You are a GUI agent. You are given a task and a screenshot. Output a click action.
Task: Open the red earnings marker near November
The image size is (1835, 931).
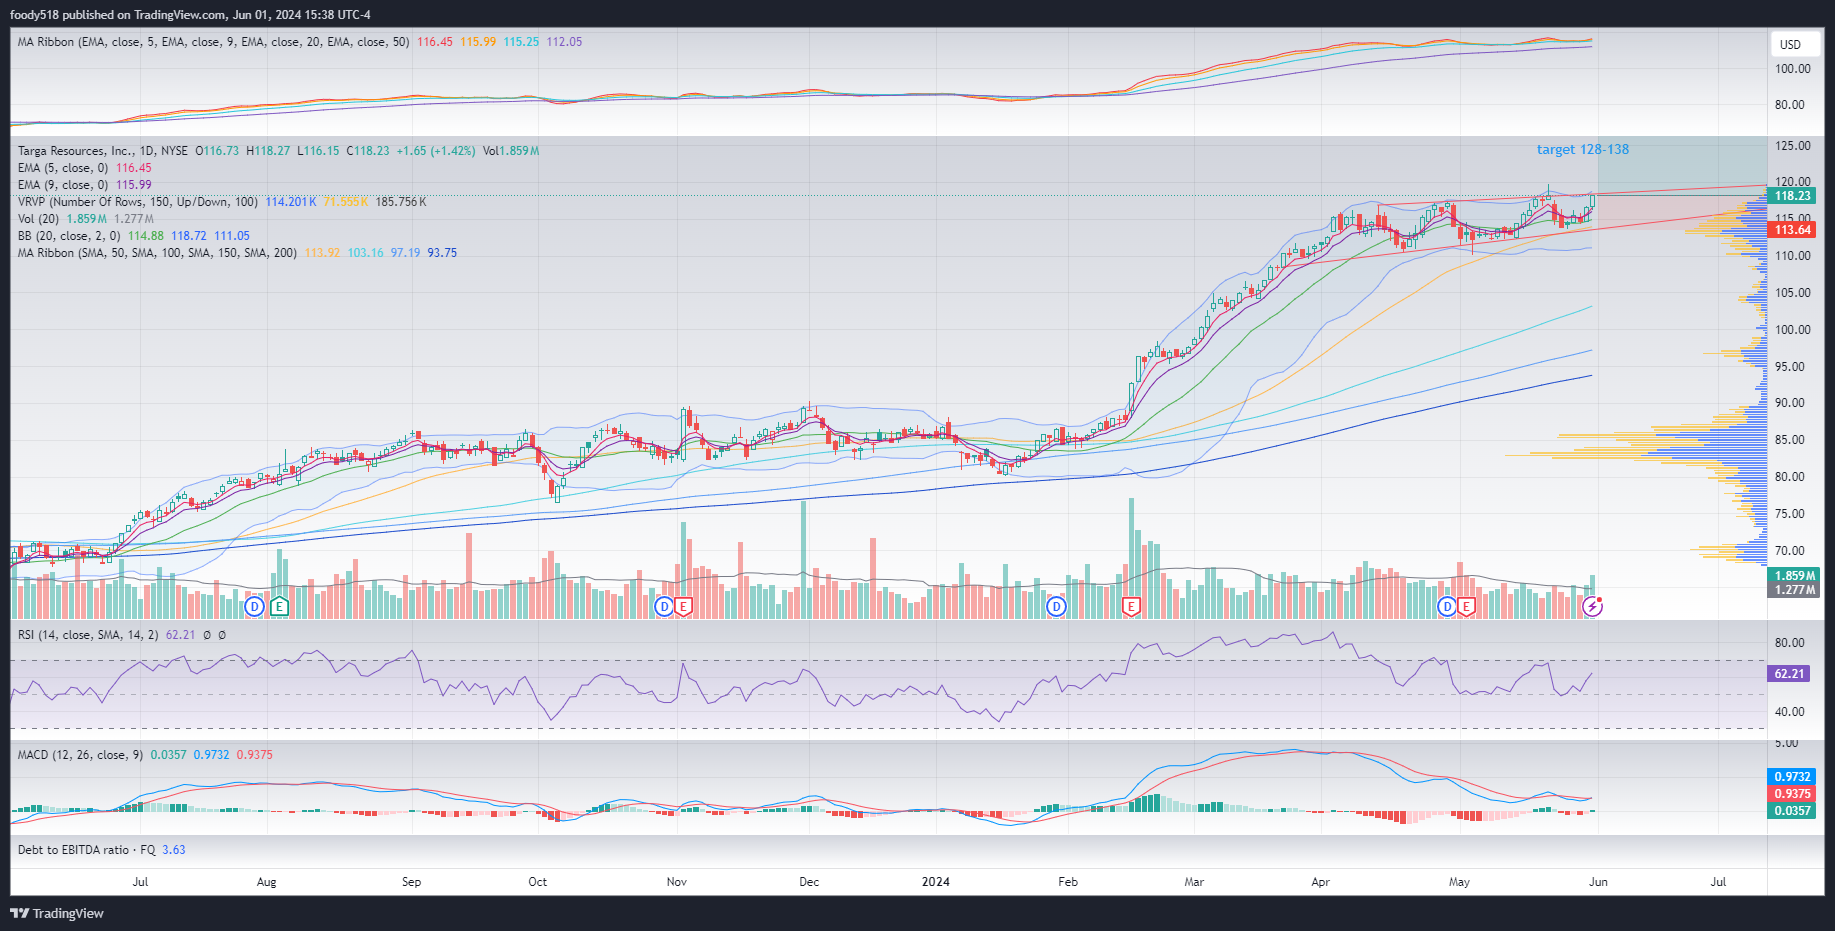[683, 606]
